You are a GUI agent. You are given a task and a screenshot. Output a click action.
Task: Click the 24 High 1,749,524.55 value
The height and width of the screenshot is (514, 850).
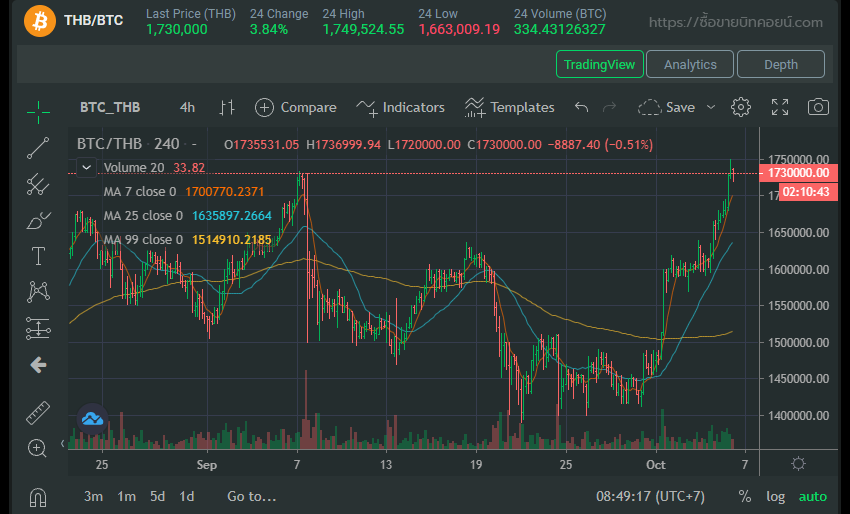363,29
